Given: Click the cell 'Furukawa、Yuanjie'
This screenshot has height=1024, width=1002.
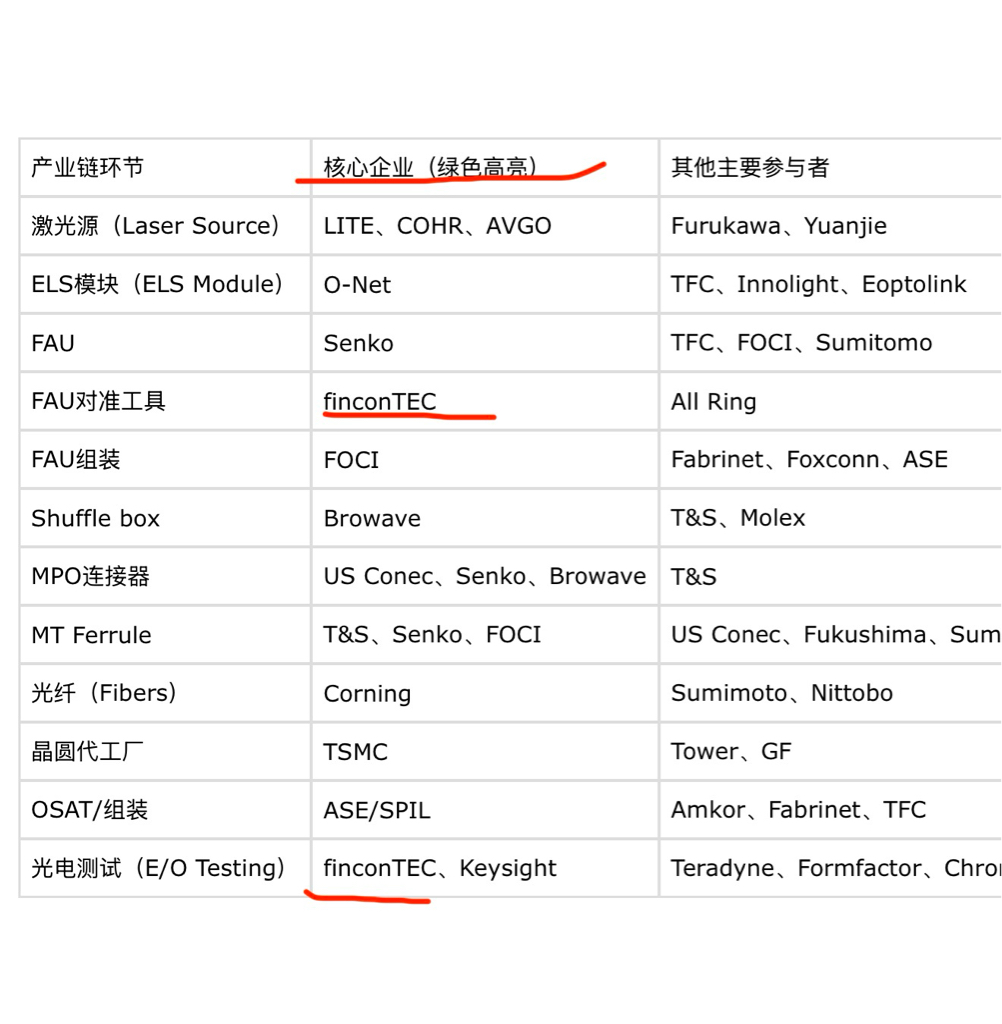Looking at the screenshot, I should point(831,225).
